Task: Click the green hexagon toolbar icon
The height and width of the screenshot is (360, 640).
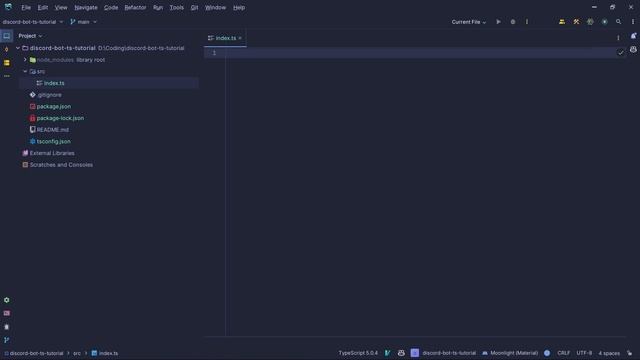Action: (590, 22)
